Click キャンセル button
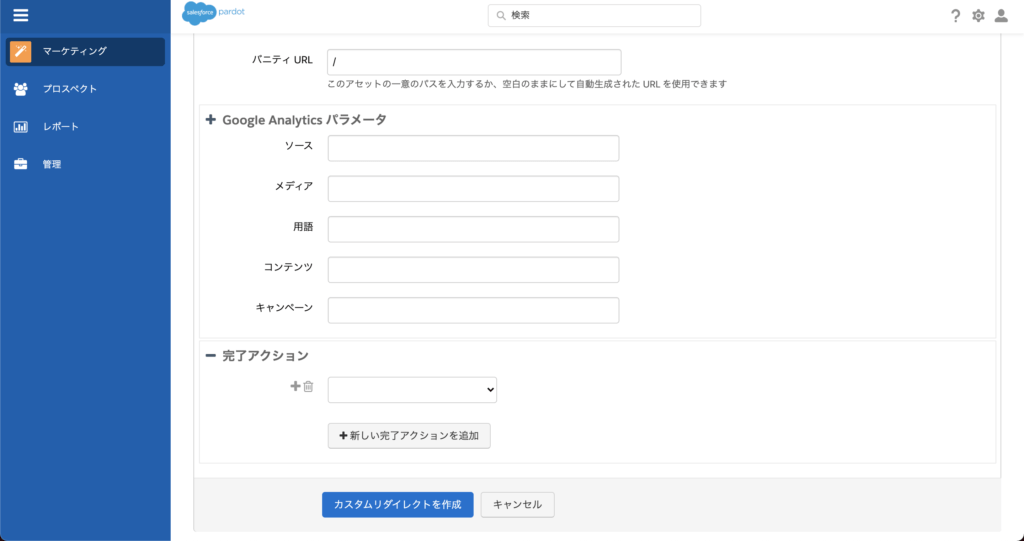The image size is (1024, 541). 517,504
